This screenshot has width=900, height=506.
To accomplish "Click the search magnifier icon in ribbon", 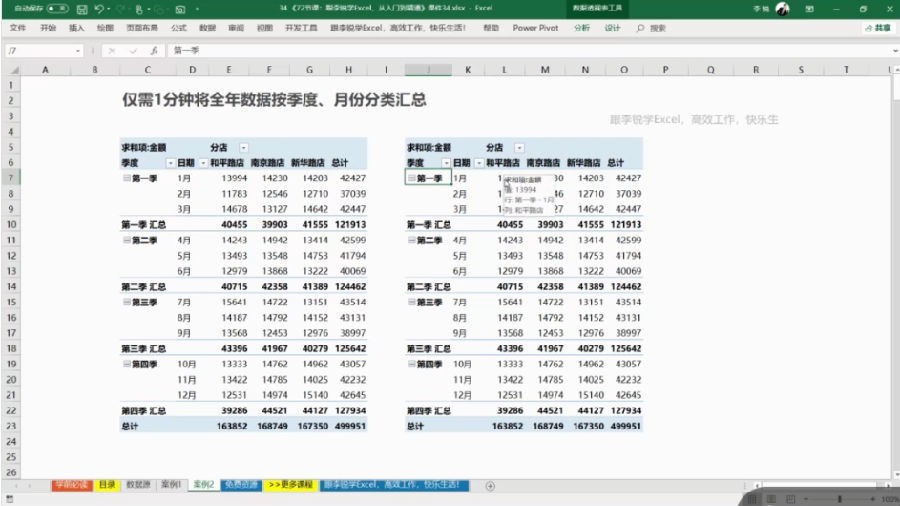I will (640, 28).
